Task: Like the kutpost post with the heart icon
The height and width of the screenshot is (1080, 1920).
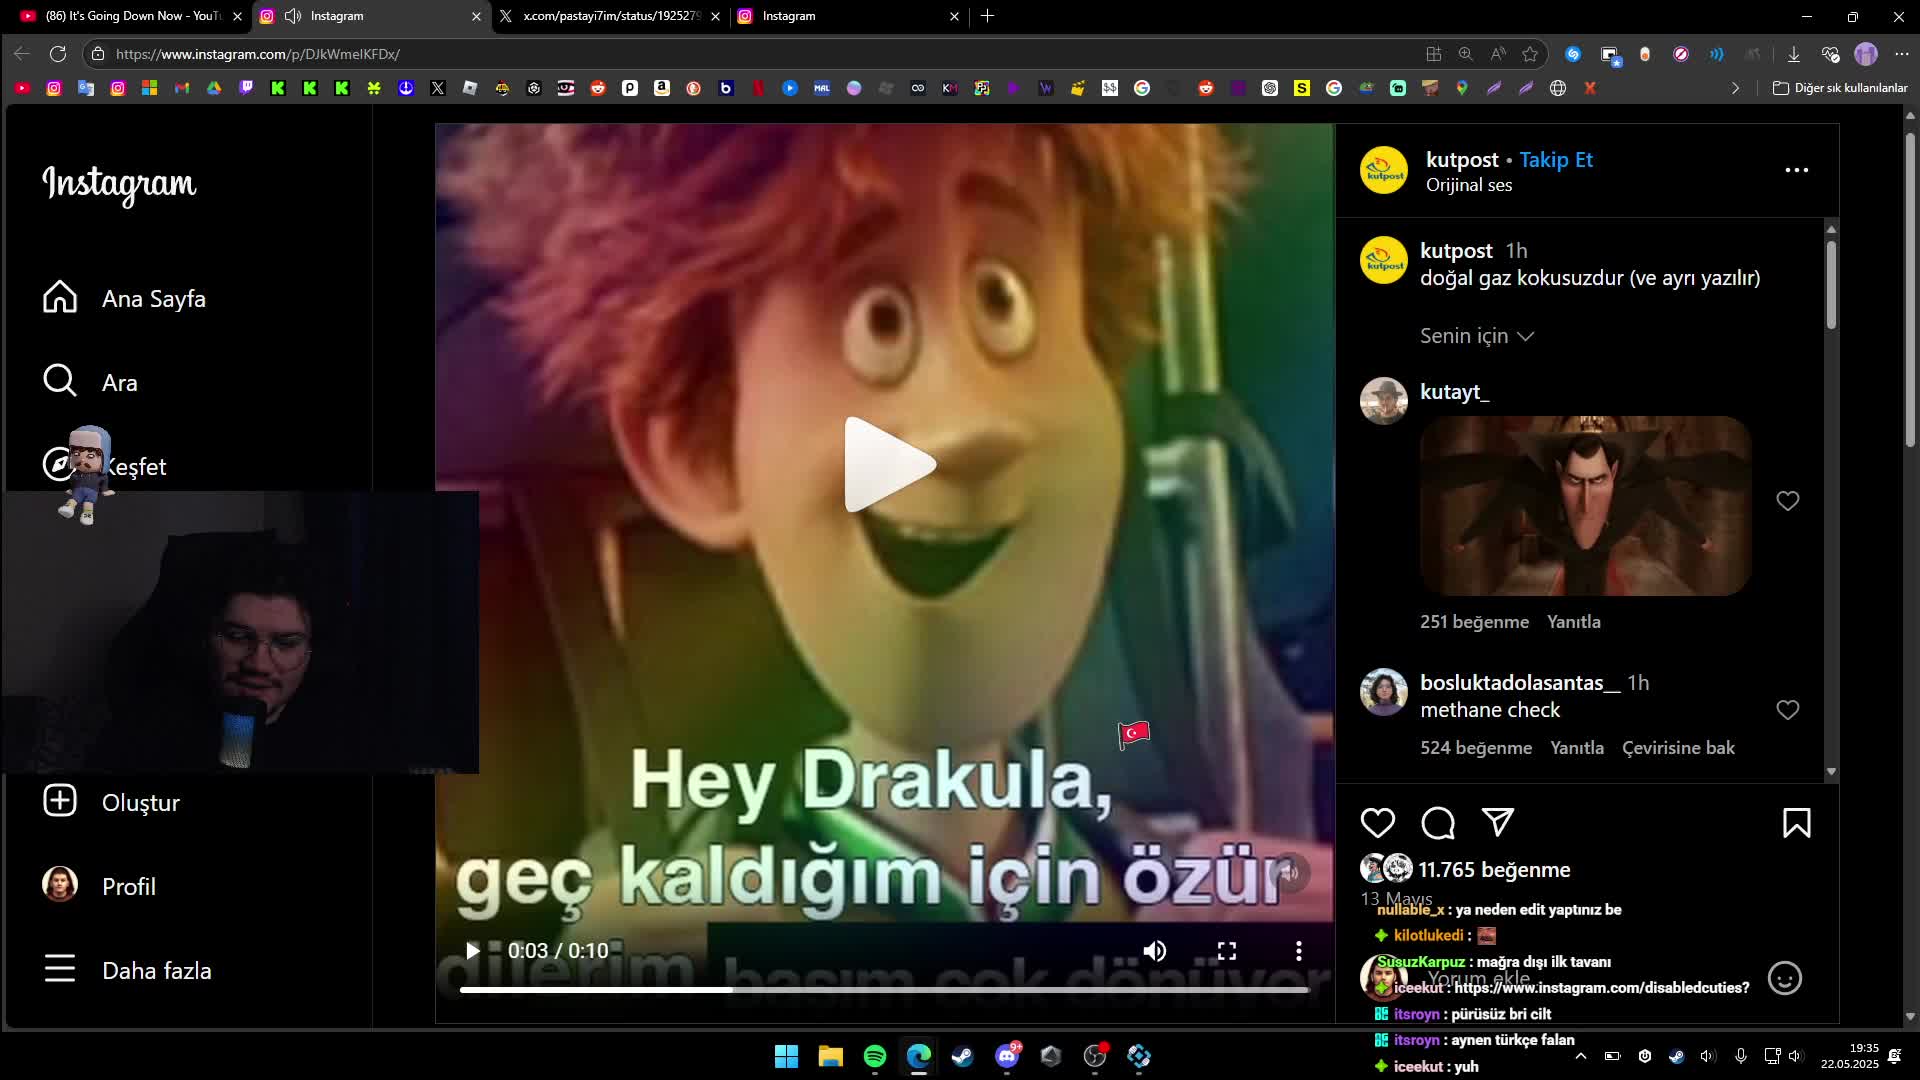Action: pyautogui.click(x=1378, y=823)
